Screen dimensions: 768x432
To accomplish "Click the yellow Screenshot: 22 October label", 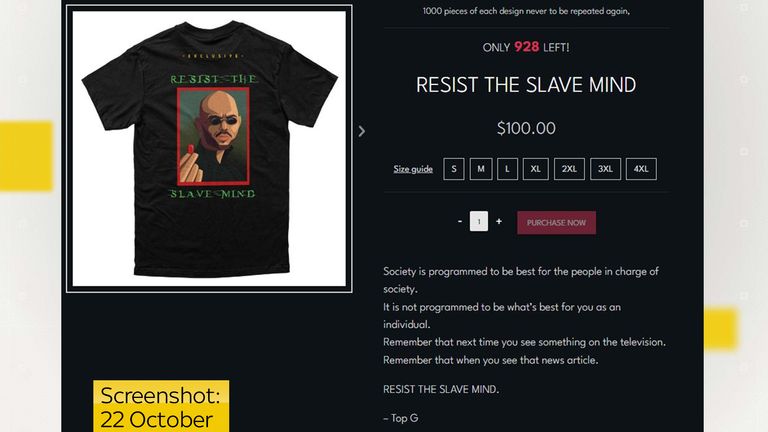I will 161,406.
